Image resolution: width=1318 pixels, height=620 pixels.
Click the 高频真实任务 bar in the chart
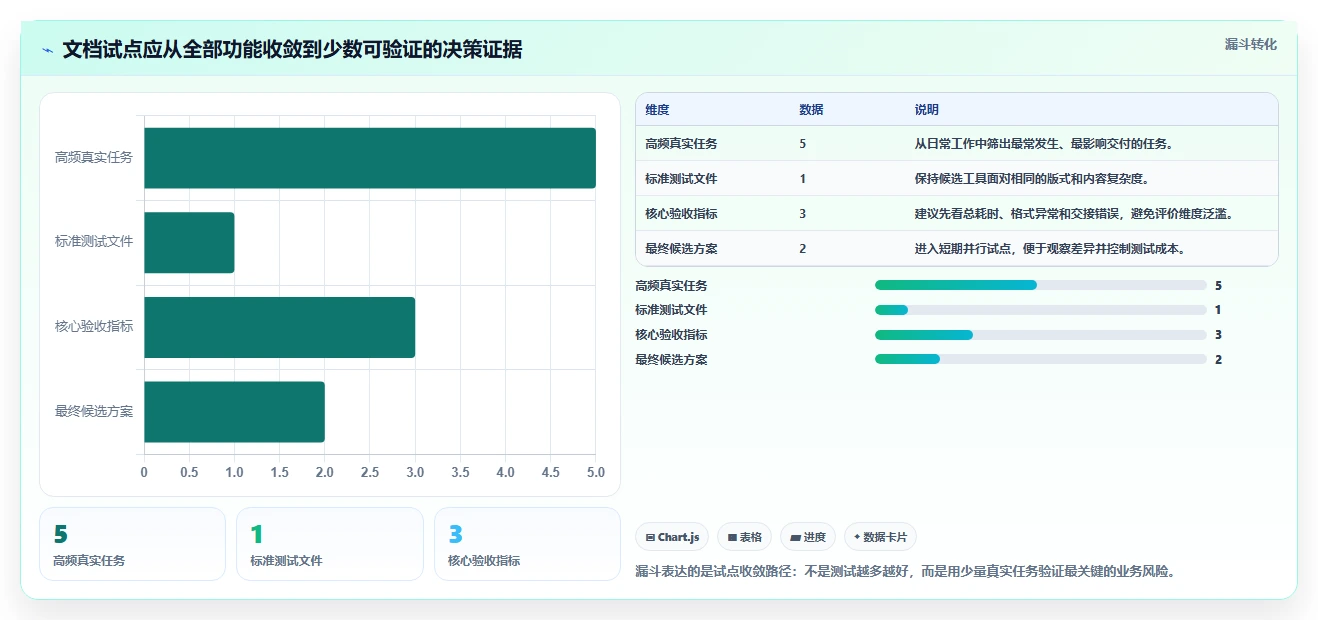(370, 158)
